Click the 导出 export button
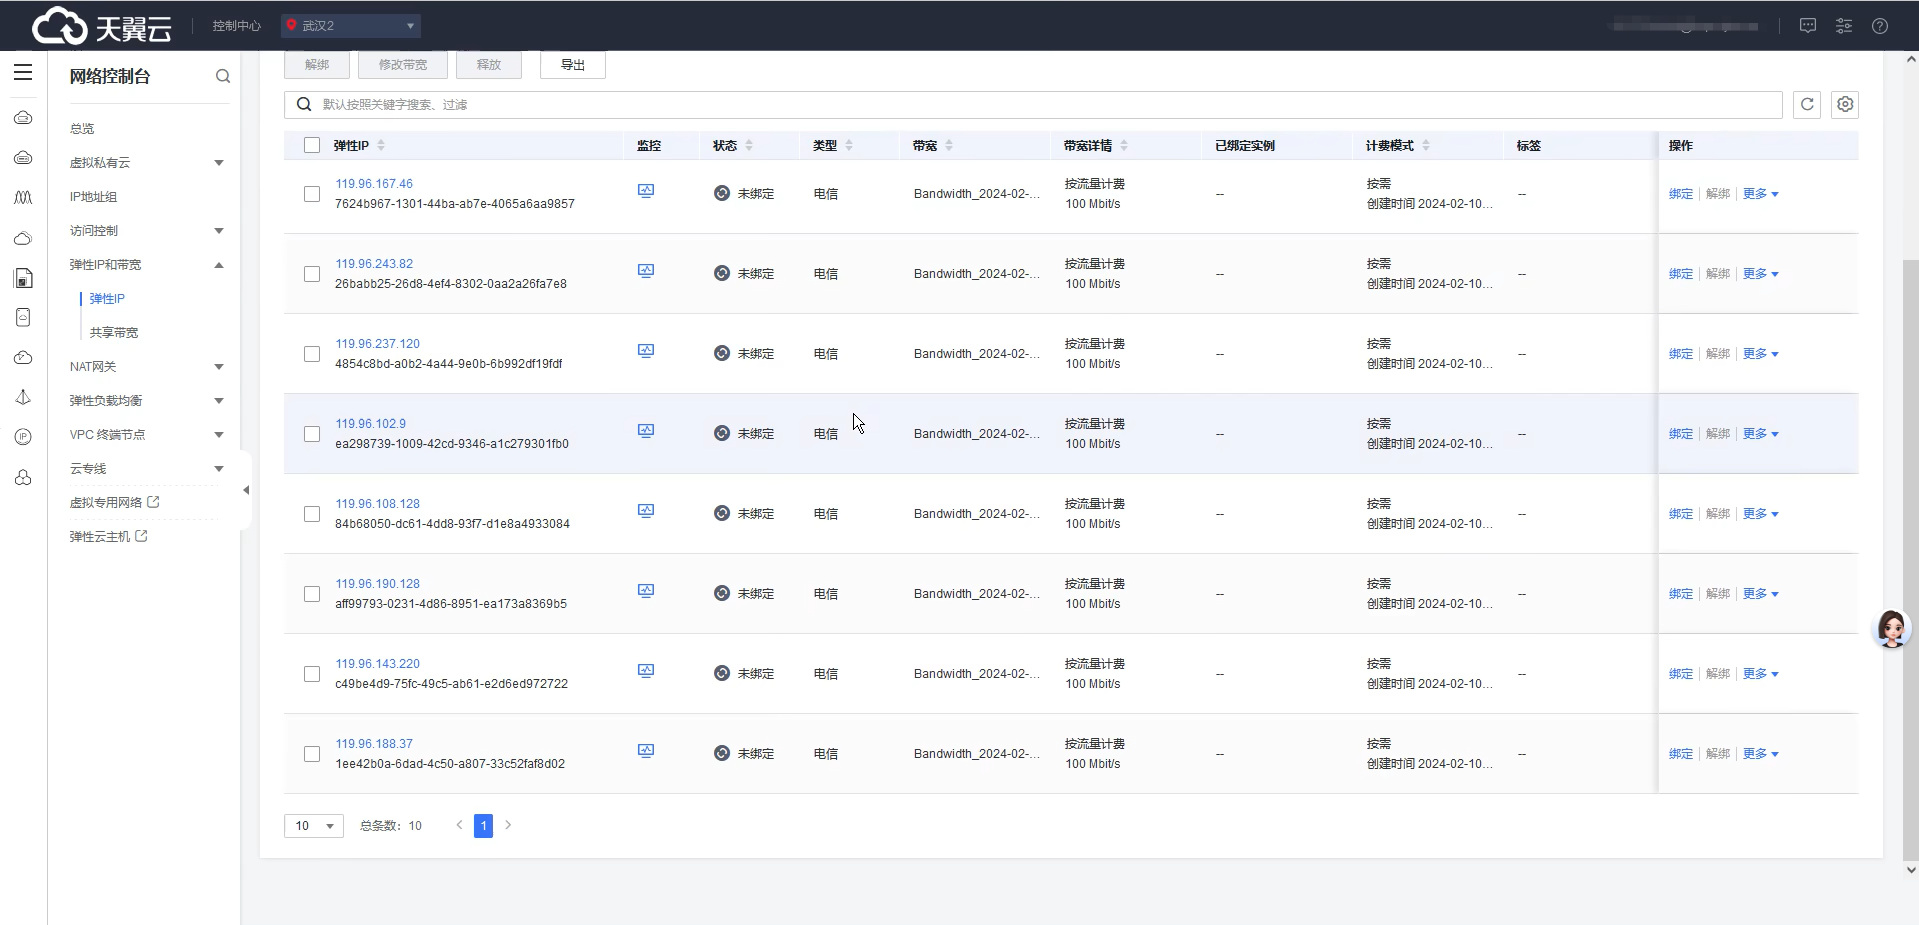The width and height of the screenshot is (1919, 925). point(572,65)
